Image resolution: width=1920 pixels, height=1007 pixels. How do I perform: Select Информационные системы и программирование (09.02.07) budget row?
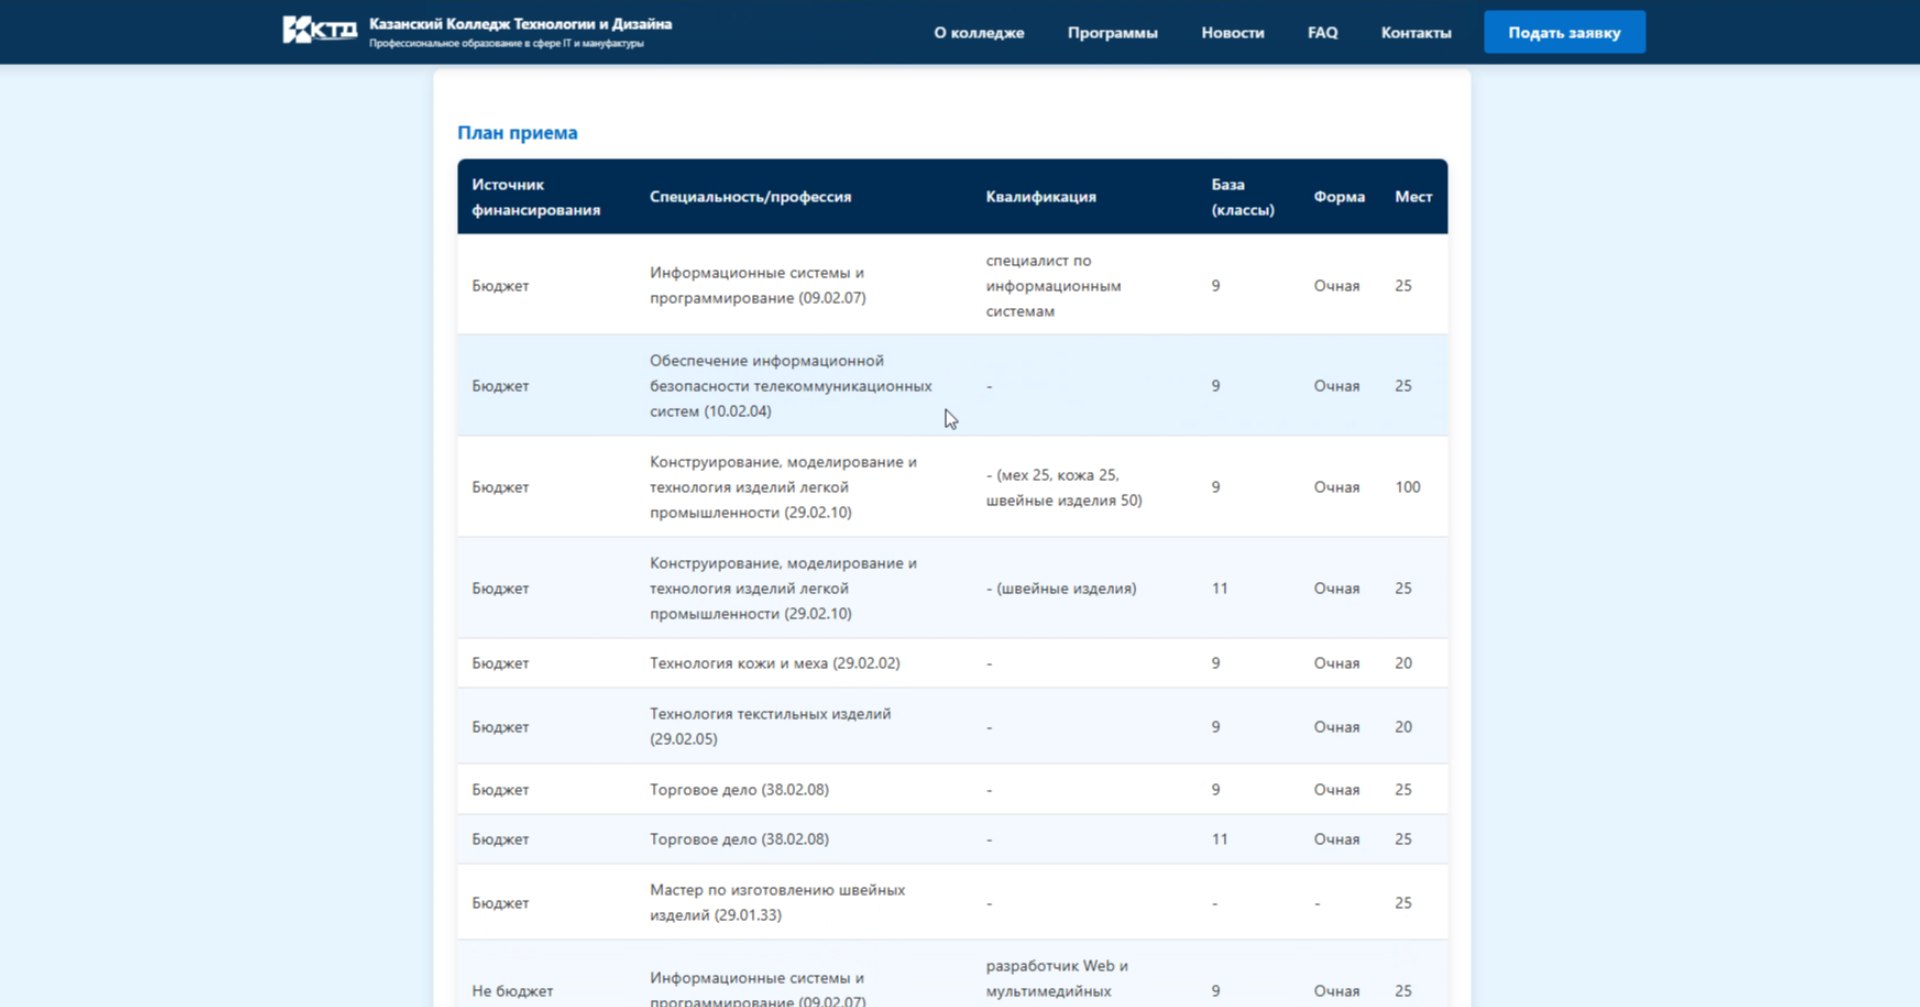[x=952, y=285]
